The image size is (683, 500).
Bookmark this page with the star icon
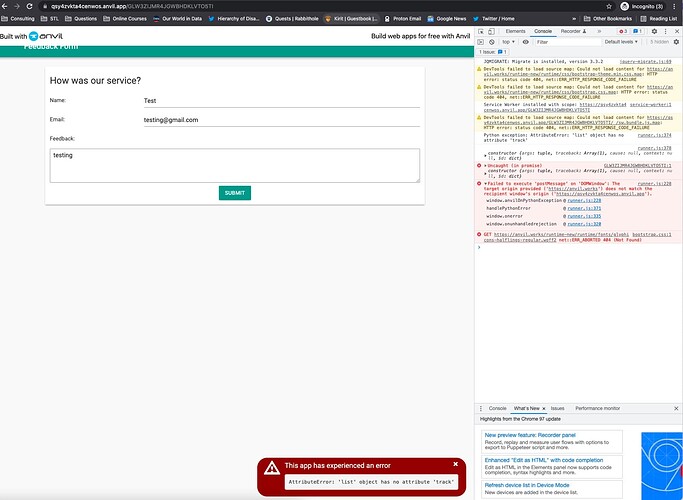point(609,6)
